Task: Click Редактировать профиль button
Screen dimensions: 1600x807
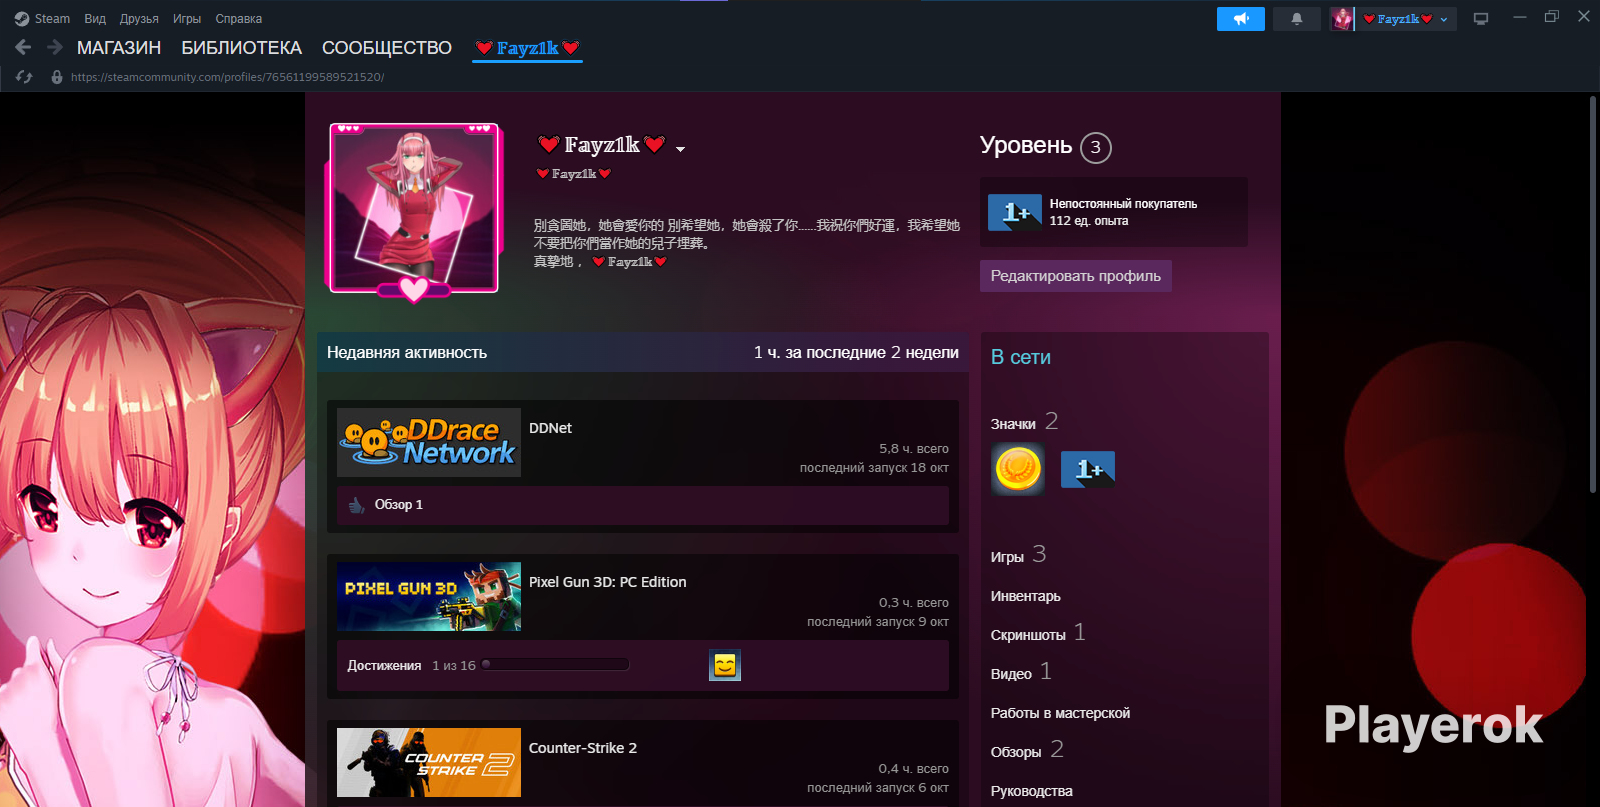Action: tap(1076, 276)
